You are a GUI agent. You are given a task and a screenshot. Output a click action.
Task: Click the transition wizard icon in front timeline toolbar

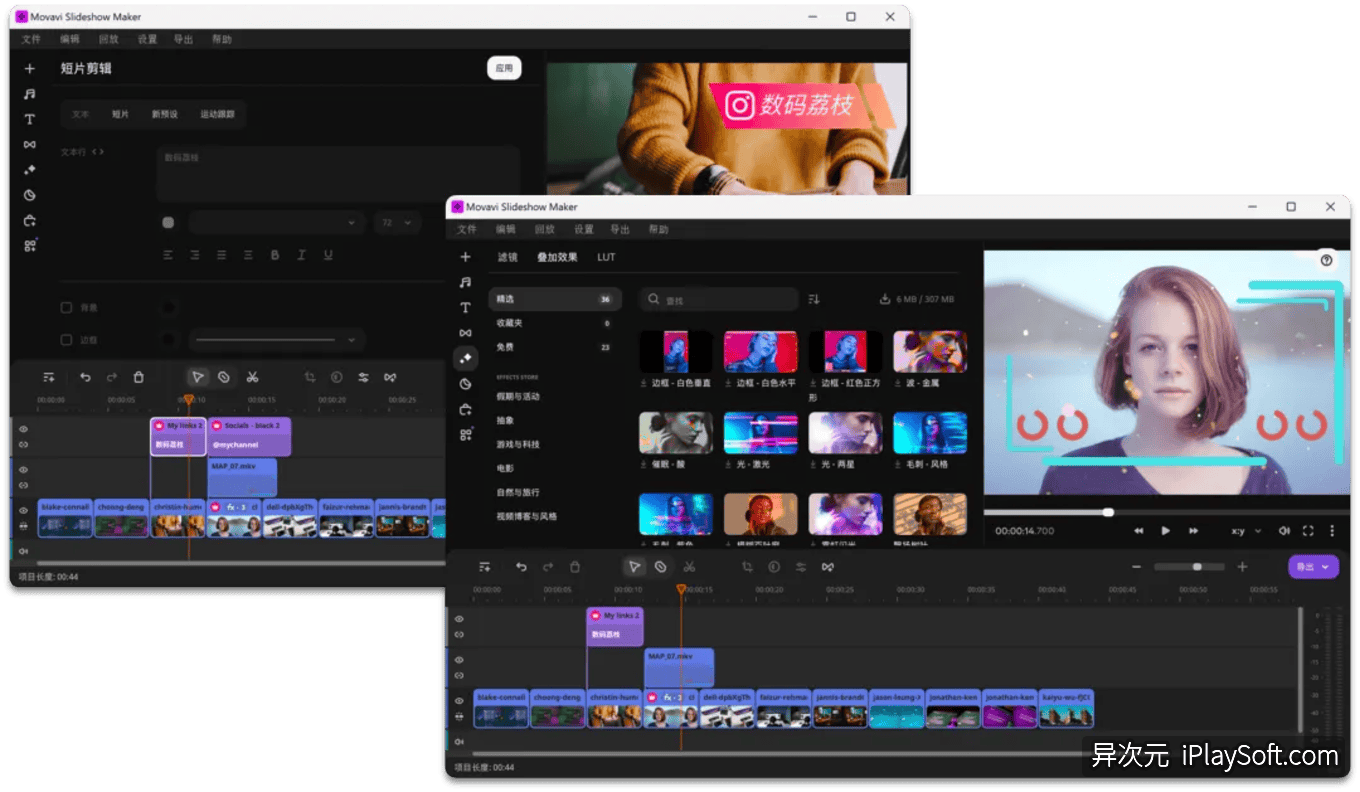coord(828,567)
